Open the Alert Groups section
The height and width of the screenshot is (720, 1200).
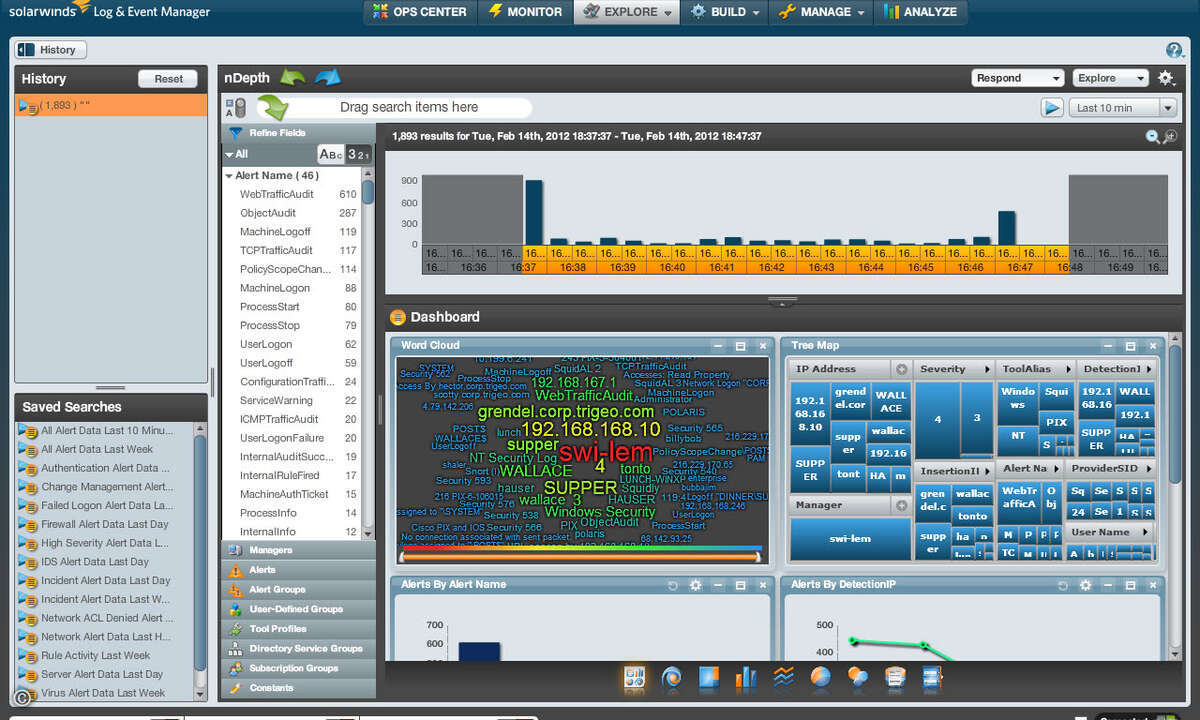[298, 590]
